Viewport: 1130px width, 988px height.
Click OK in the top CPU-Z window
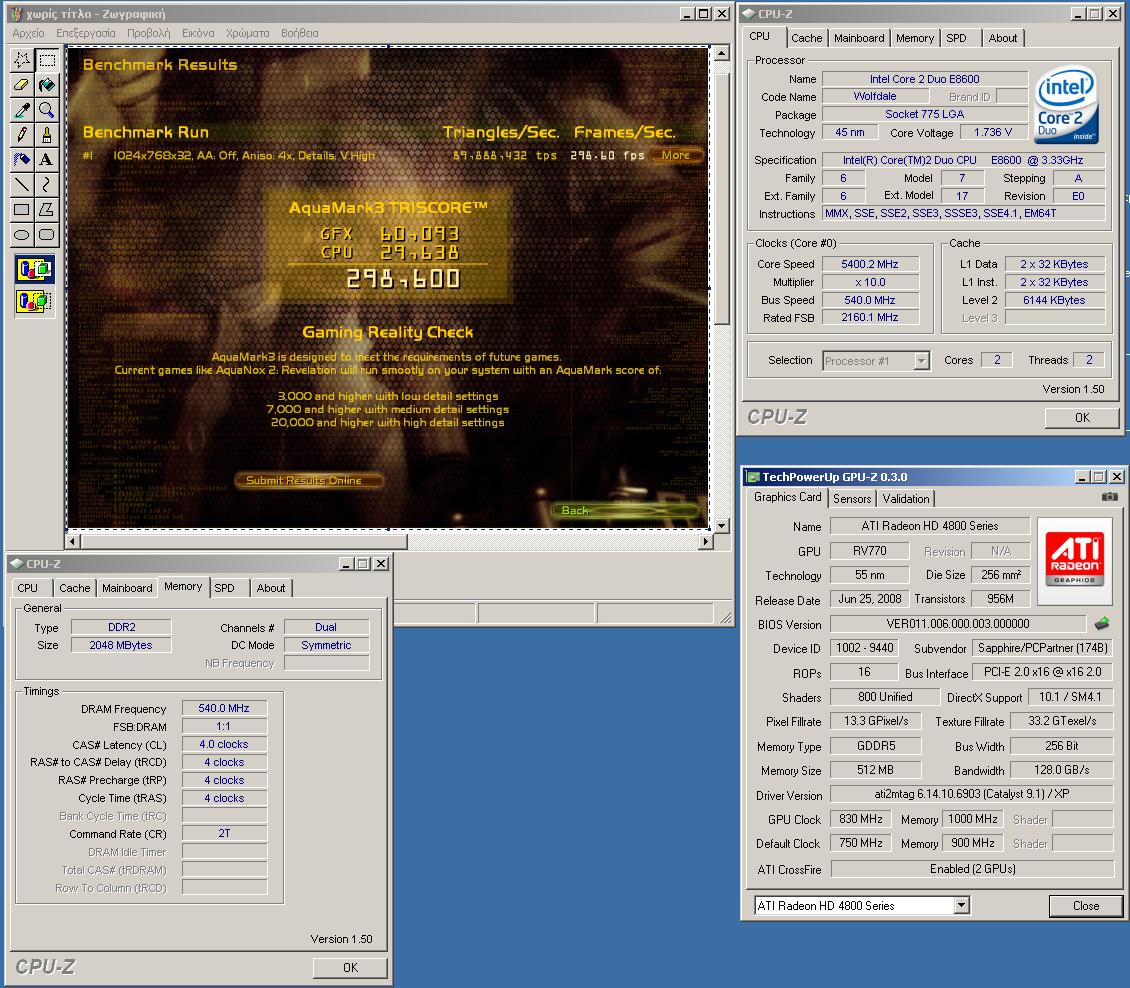pyautogui.click(x=1082, y=418)
